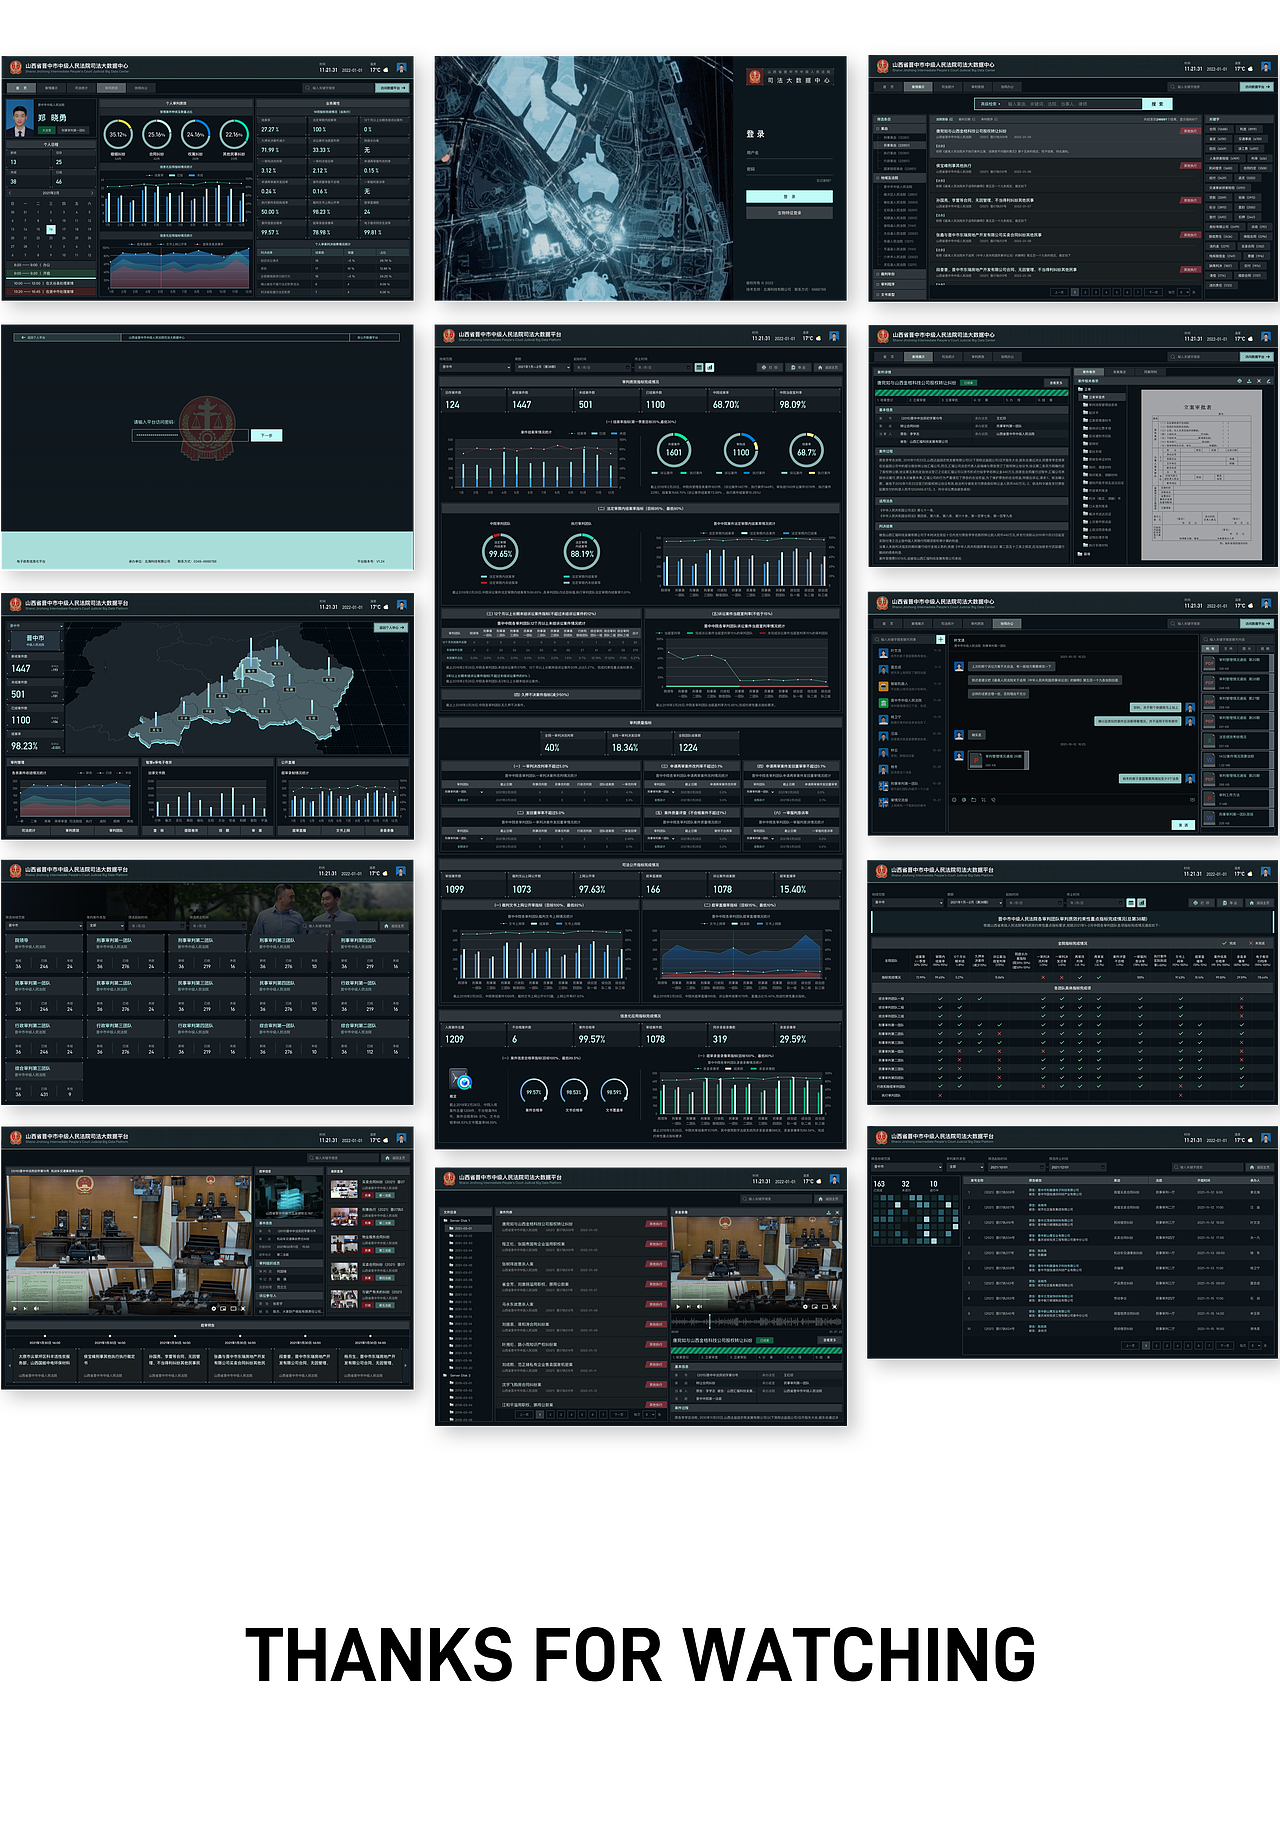Click the send button in the chat screen
The width and height of the screenshot is (1280, 1842).
(1183, 825)
